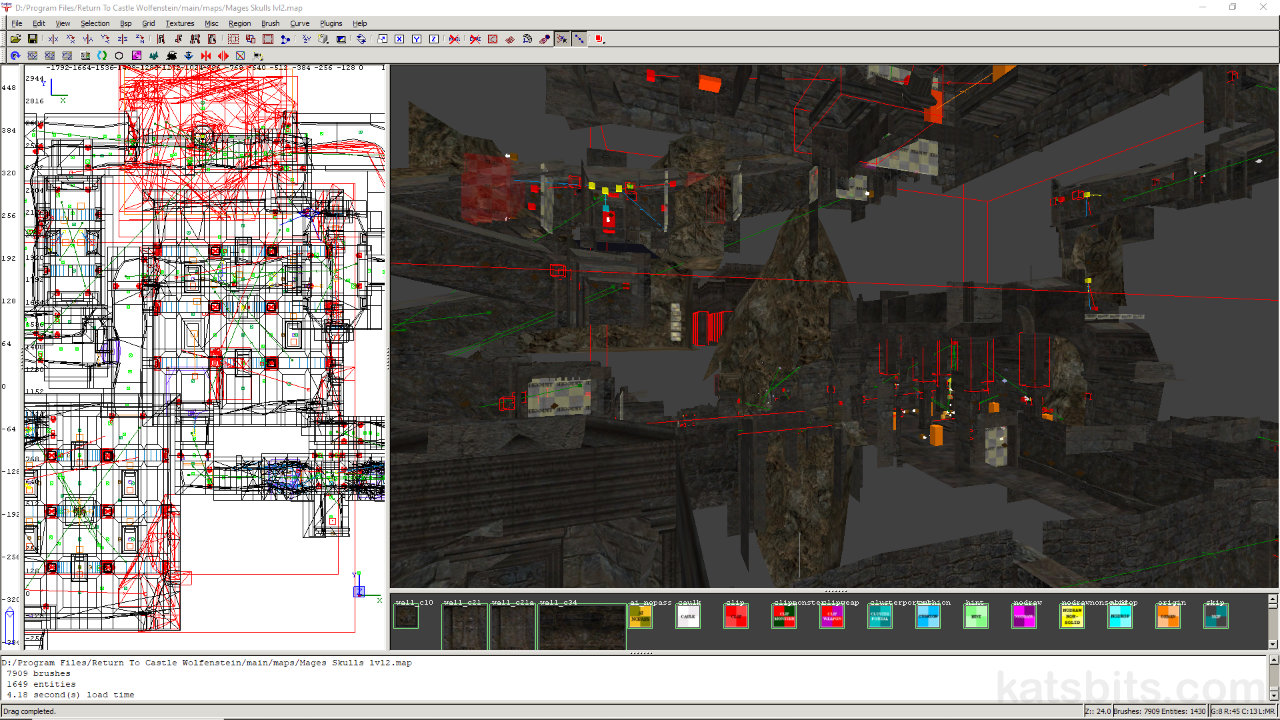
Task: Select the wall_c34 texture thumbnail
Action: coord(582,627)
